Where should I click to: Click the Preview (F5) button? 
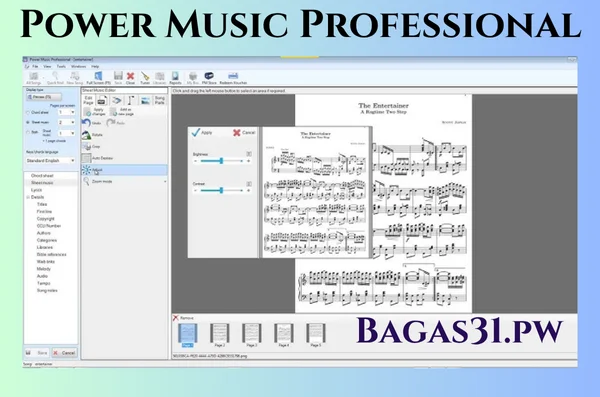point(43,97)
